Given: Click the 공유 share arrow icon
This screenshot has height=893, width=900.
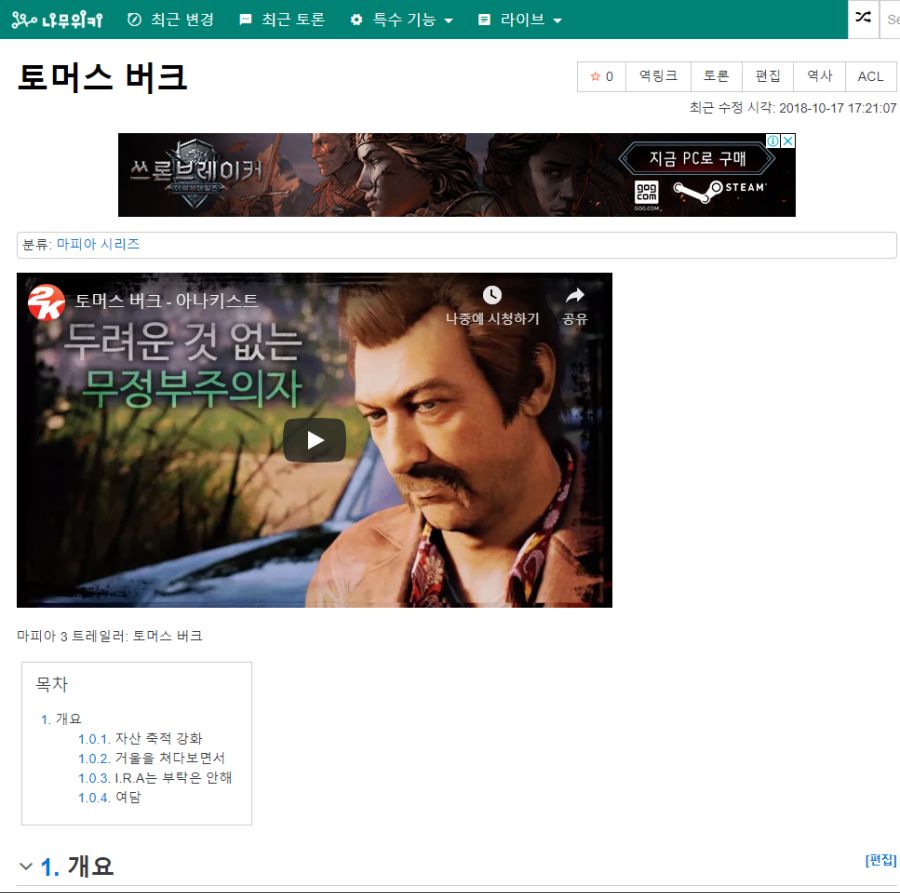Looking at the screenshot, I should tap(575, 295).
